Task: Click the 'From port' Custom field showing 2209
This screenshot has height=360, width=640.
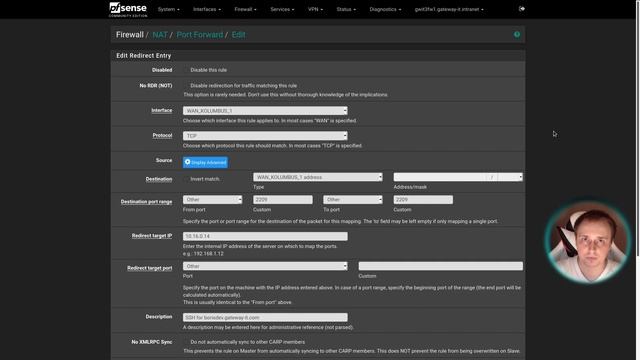Action: (x=283, y=200)
